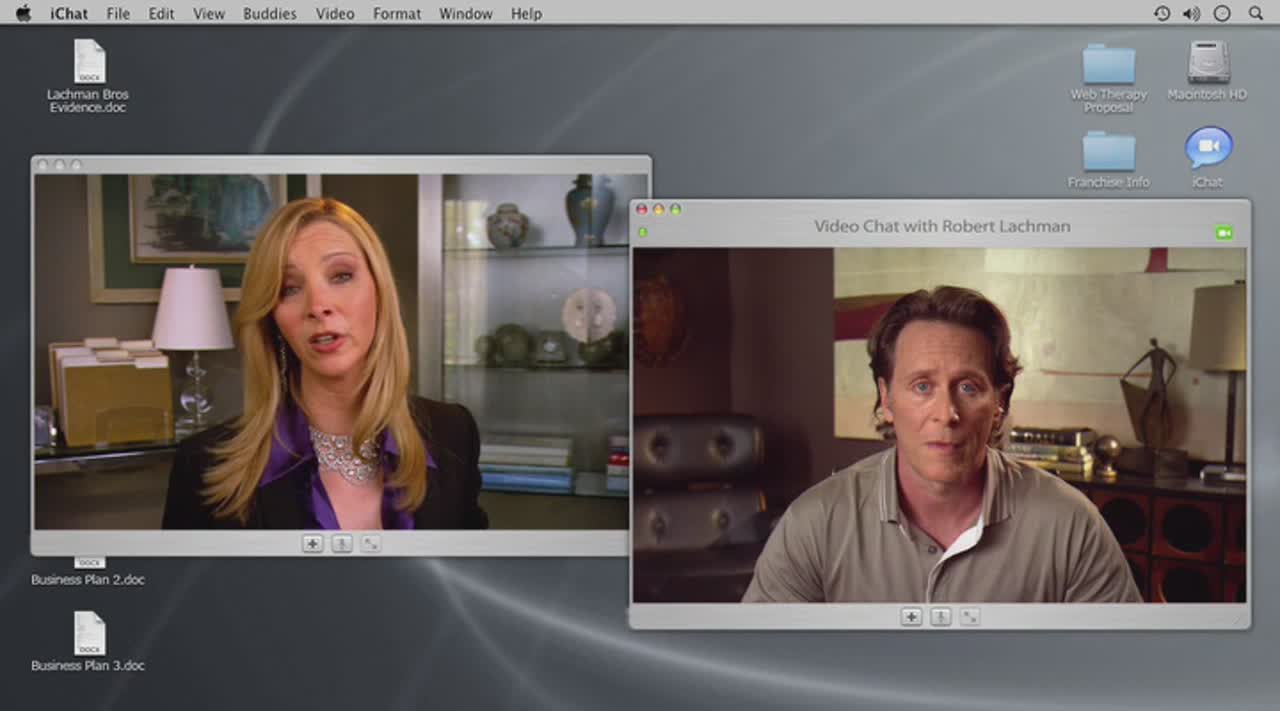The width and height of the screenshot is (1280, 711).
Task: Click the Spotlight search icon
Action: coord(1256,14)
